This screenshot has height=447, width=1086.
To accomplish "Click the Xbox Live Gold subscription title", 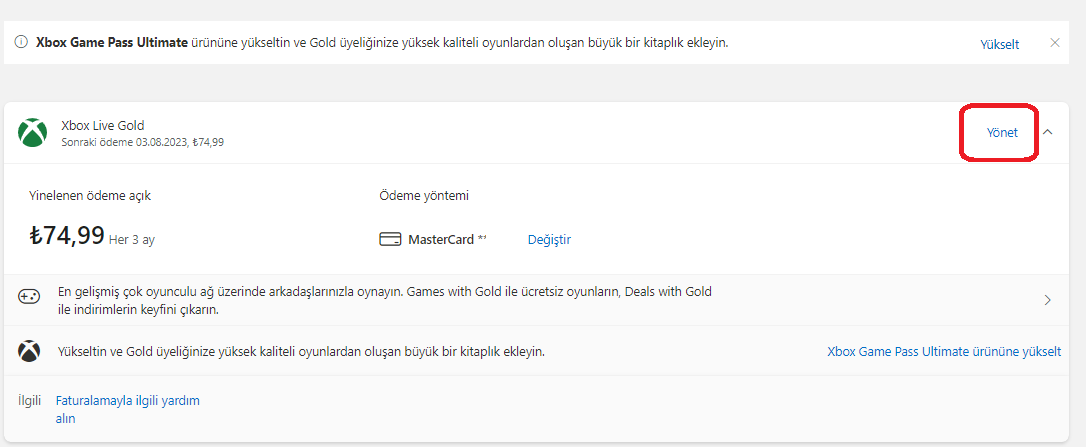I will tap(103, 125).
